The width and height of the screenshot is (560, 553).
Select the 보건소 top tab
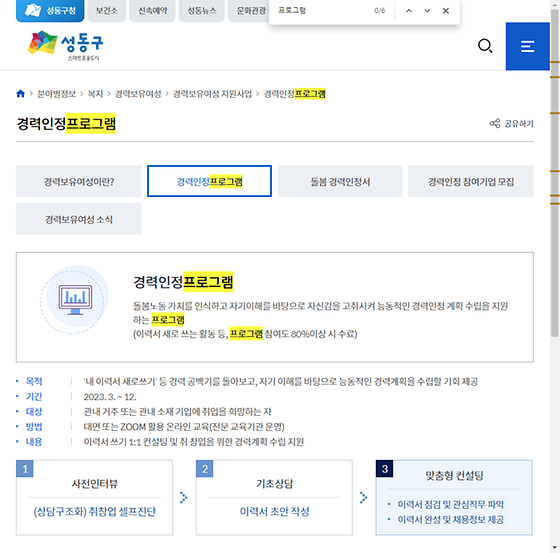pos(106,10)
